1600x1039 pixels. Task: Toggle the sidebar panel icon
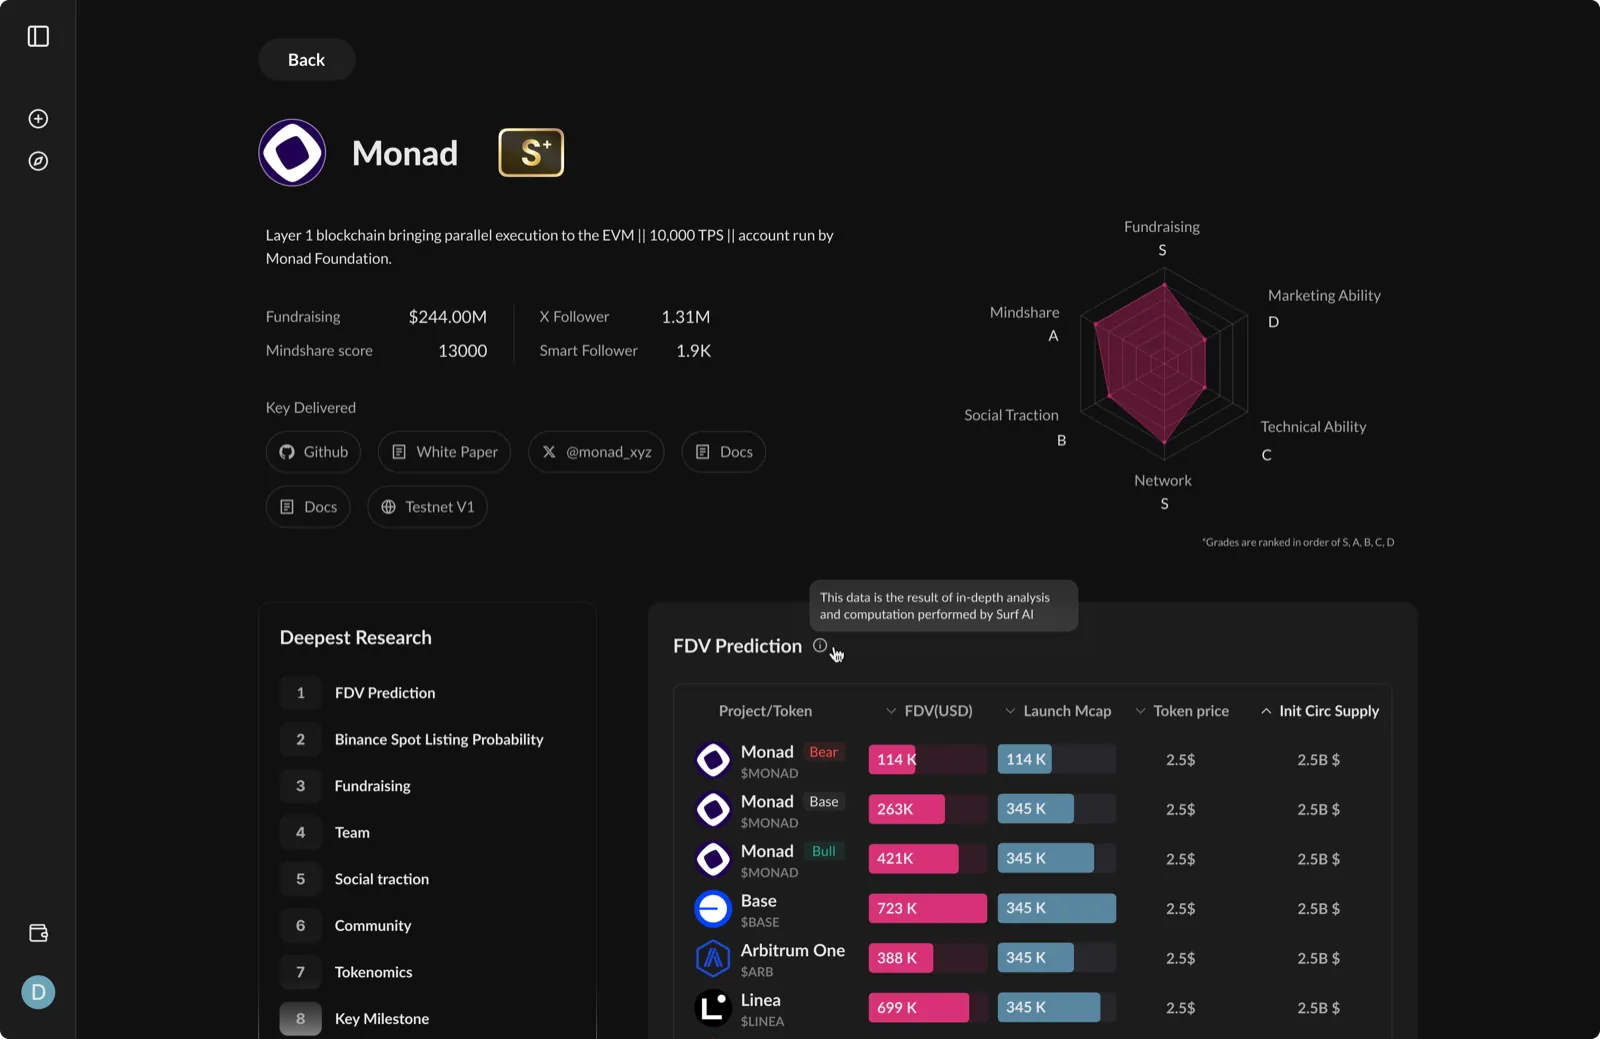(38, 36)
